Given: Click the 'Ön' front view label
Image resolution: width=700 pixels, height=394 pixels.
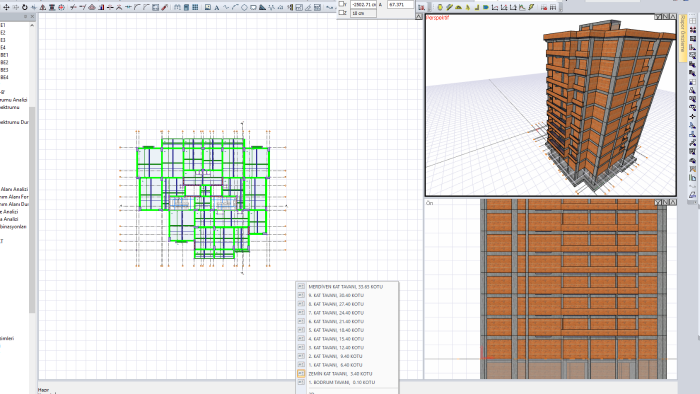Looking at the screenshot, I should click(429, 203).
